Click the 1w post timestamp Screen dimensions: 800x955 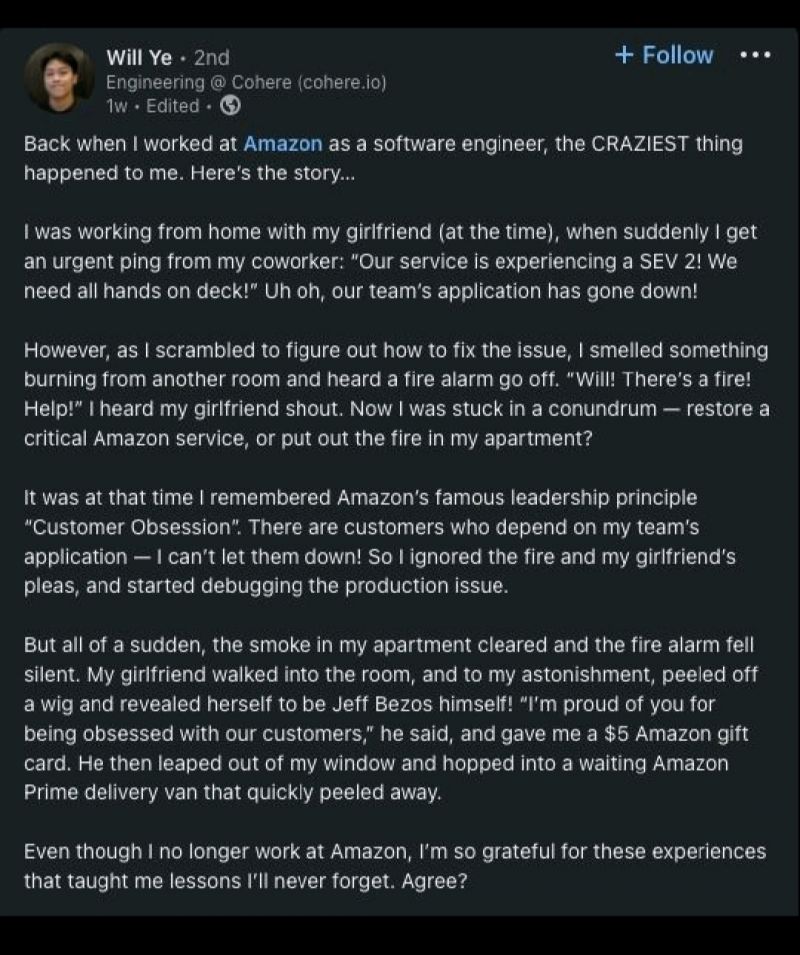tap(117, 106)
